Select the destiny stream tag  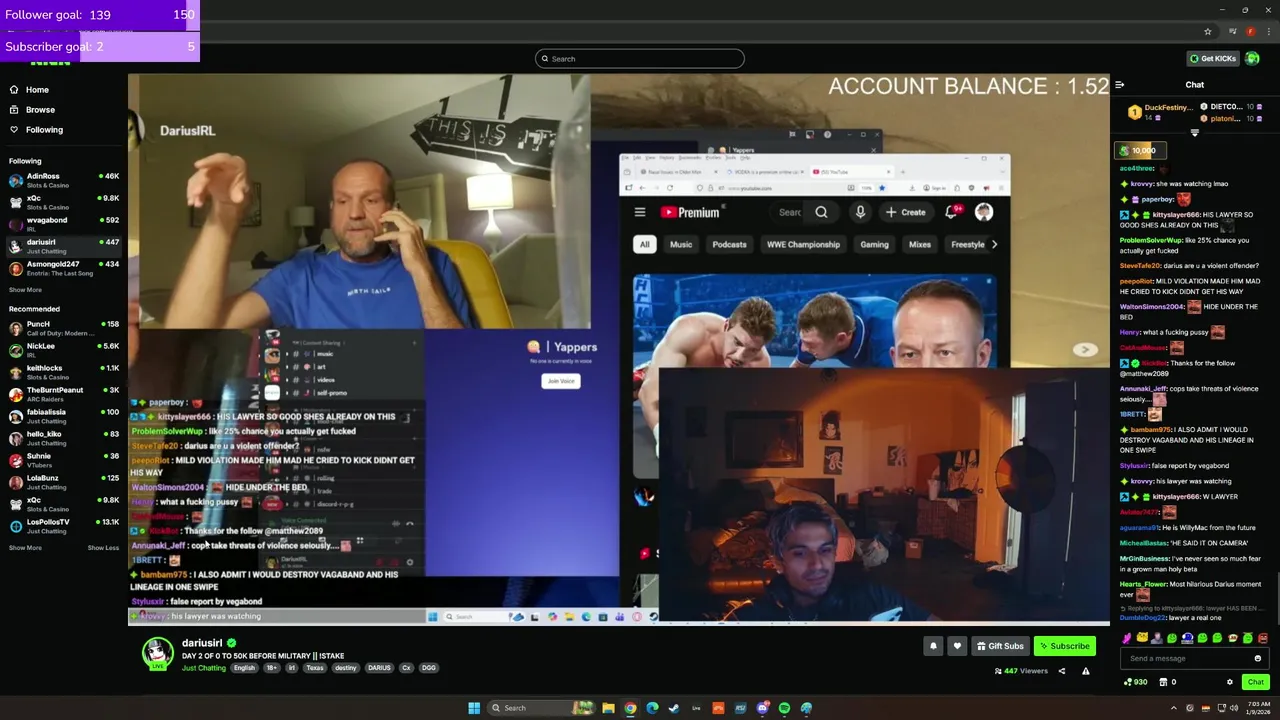(346, 668)
